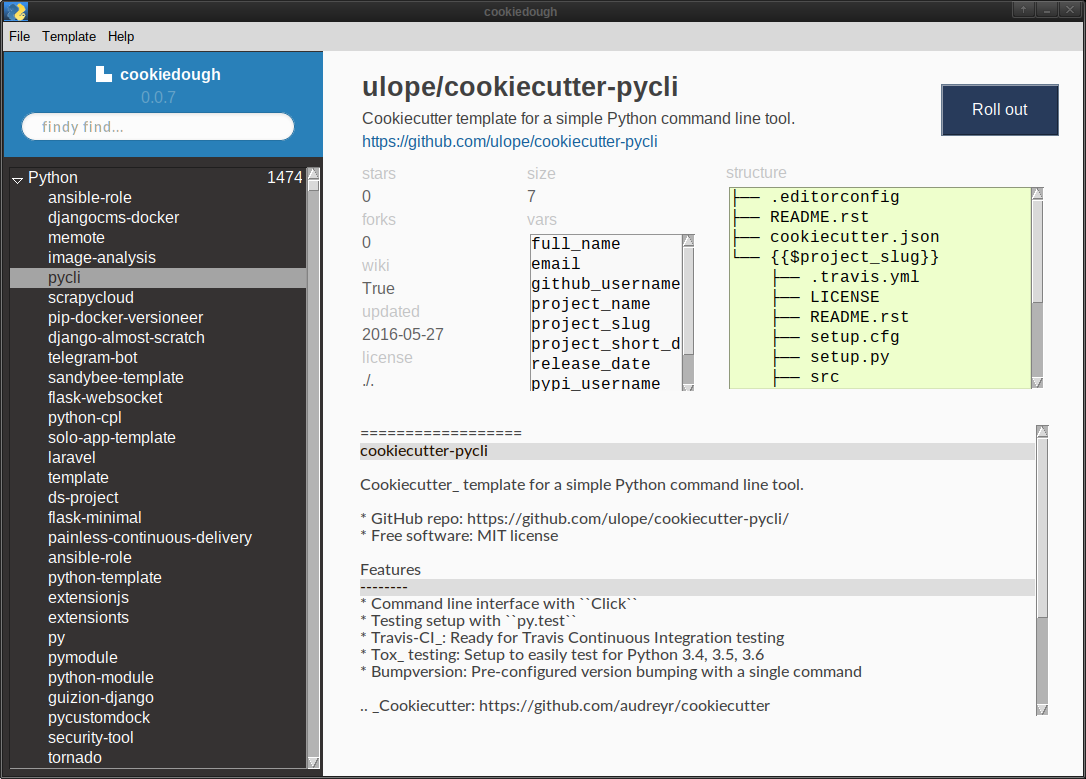Viewport: 1086px width, 779px height.
Task: Click the cookiedough logo icon in the blue header
Action: 103,74
